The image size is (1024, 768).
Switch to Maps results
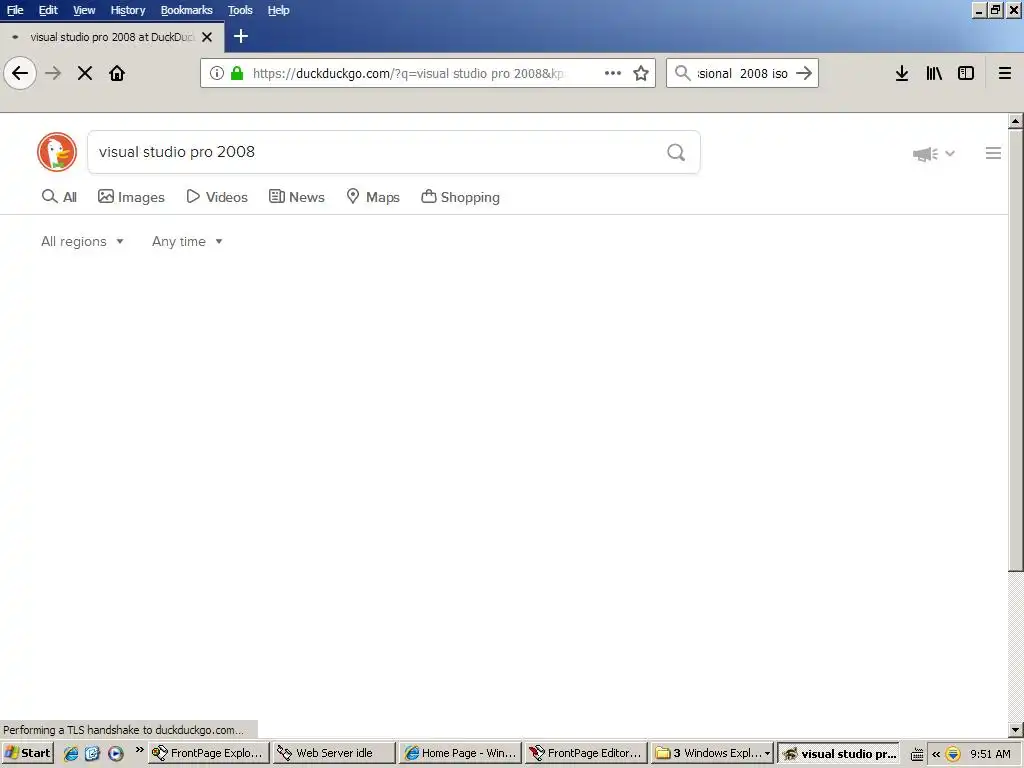[x=373, y=197]
